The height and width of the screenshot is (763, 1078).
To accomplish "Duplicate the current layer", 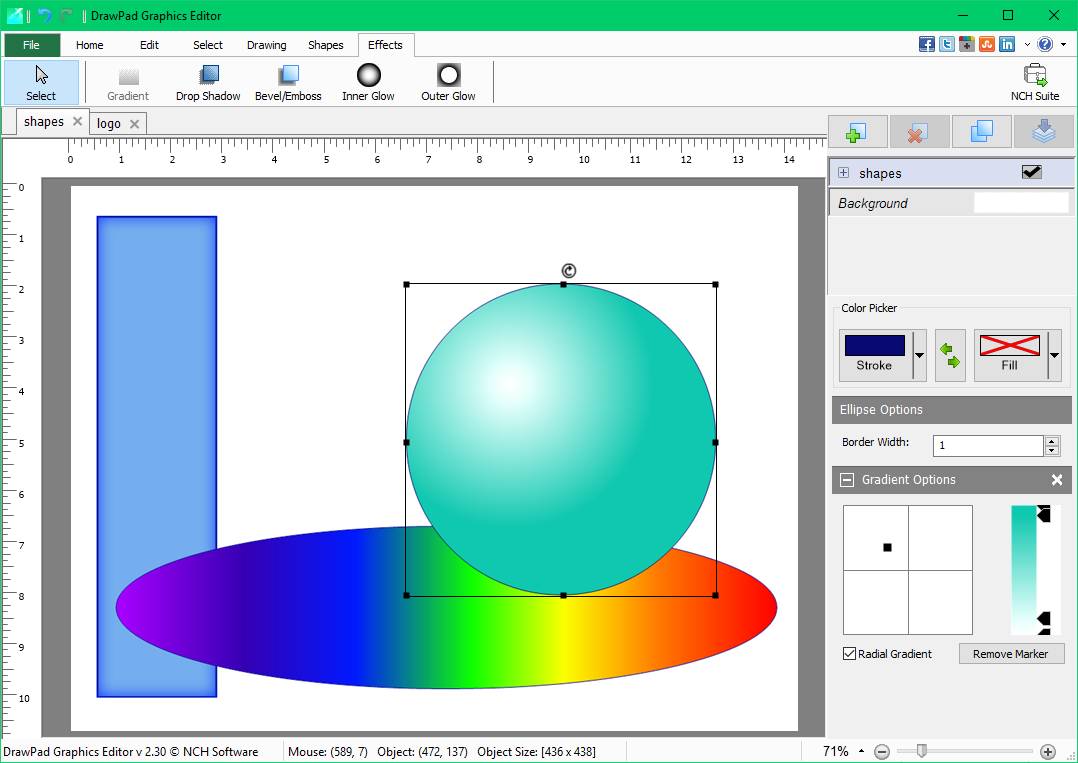I will (x=981, y=131).
